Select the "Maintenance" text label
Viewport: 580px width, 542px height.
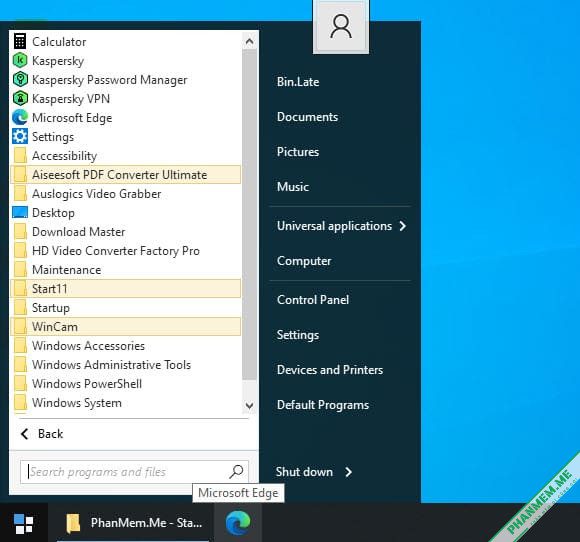point(67,270)
